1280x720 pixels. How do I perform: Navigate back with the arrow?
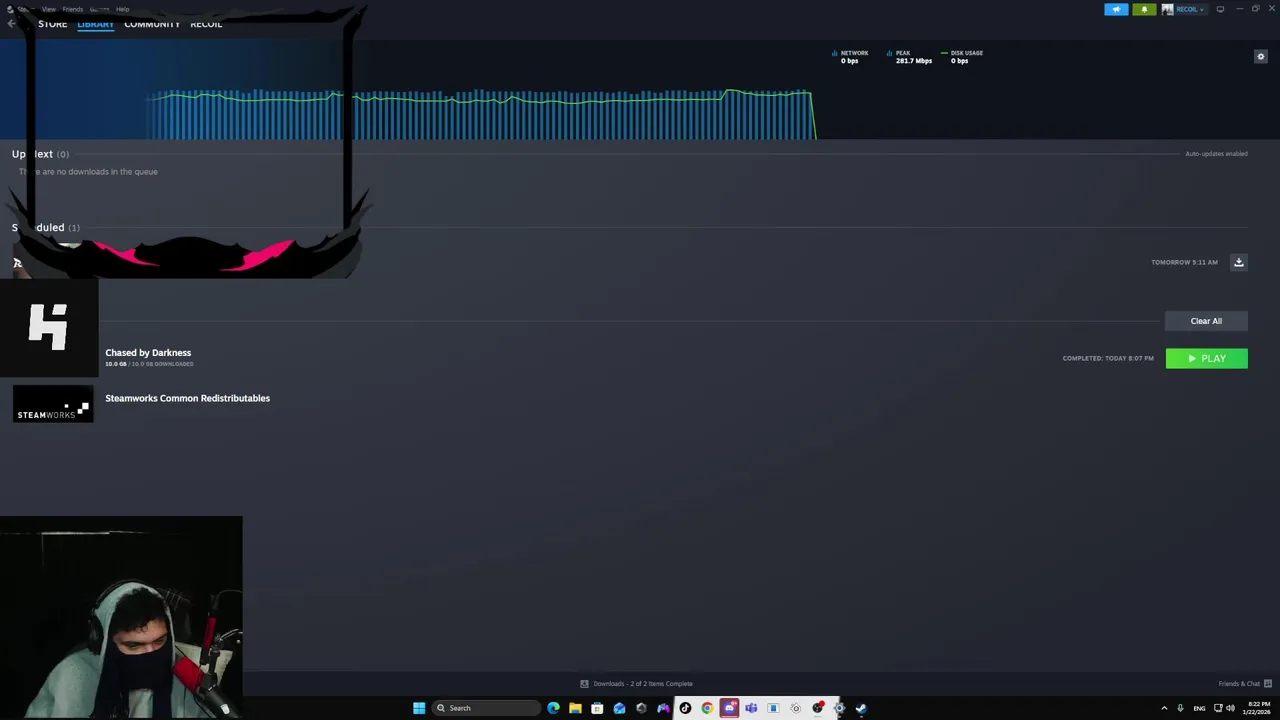click(11, 24)
